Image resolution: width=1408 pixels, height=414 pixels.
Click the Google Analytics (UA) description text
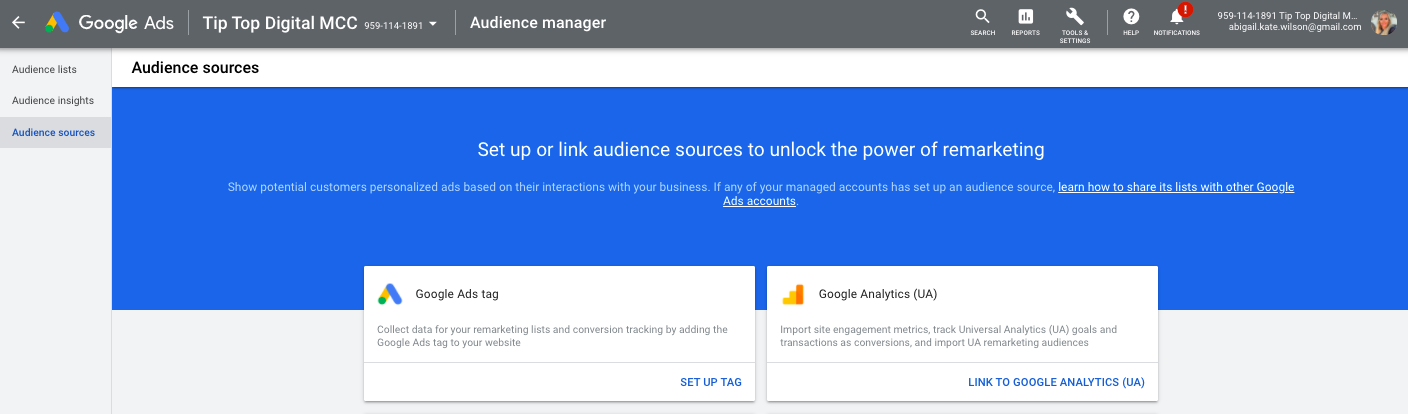[948, 336]
